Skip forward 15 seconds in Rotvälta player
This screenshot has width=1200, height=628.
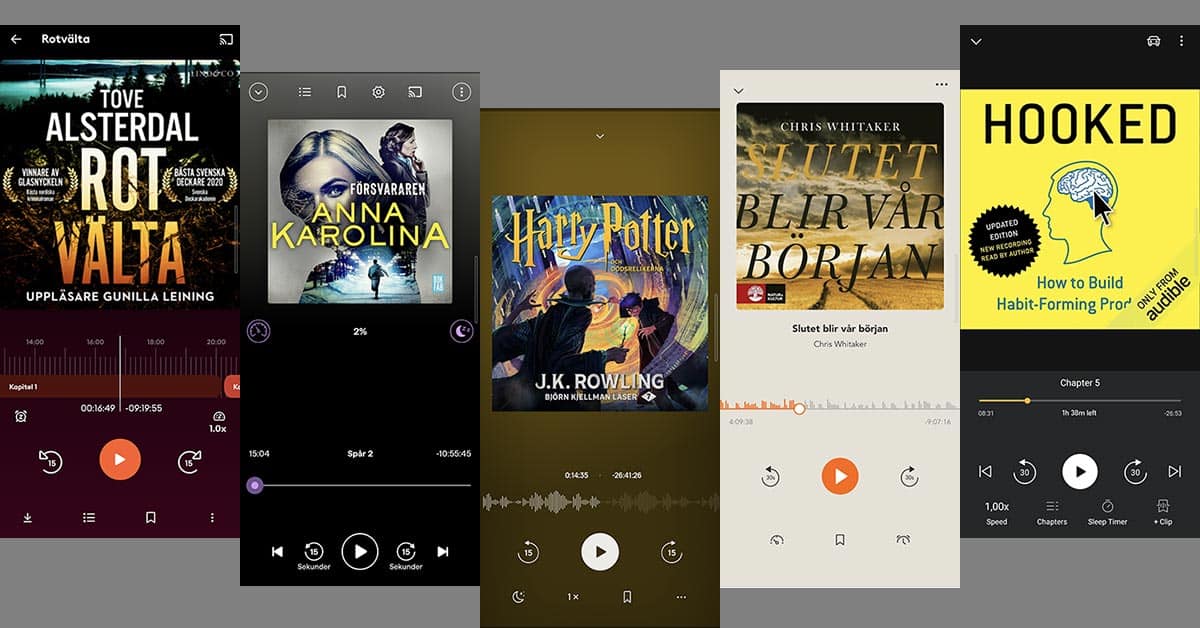tap(190, 461)
